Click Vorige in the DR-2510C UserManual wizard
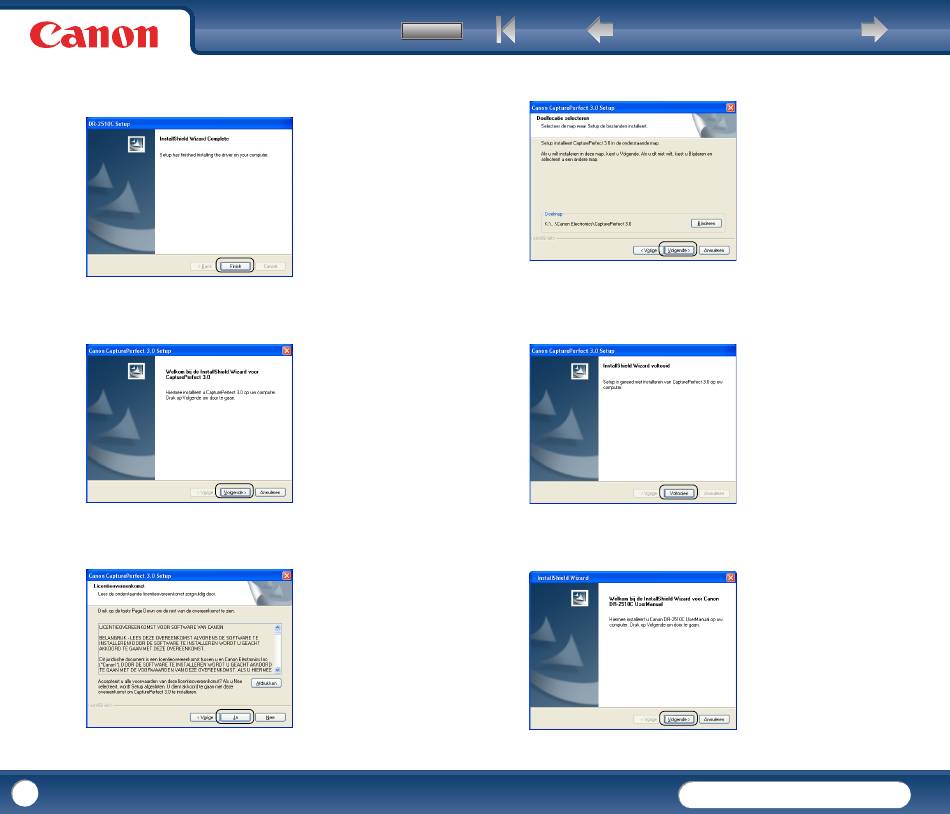The image size is (950, 814). (648, 720)
